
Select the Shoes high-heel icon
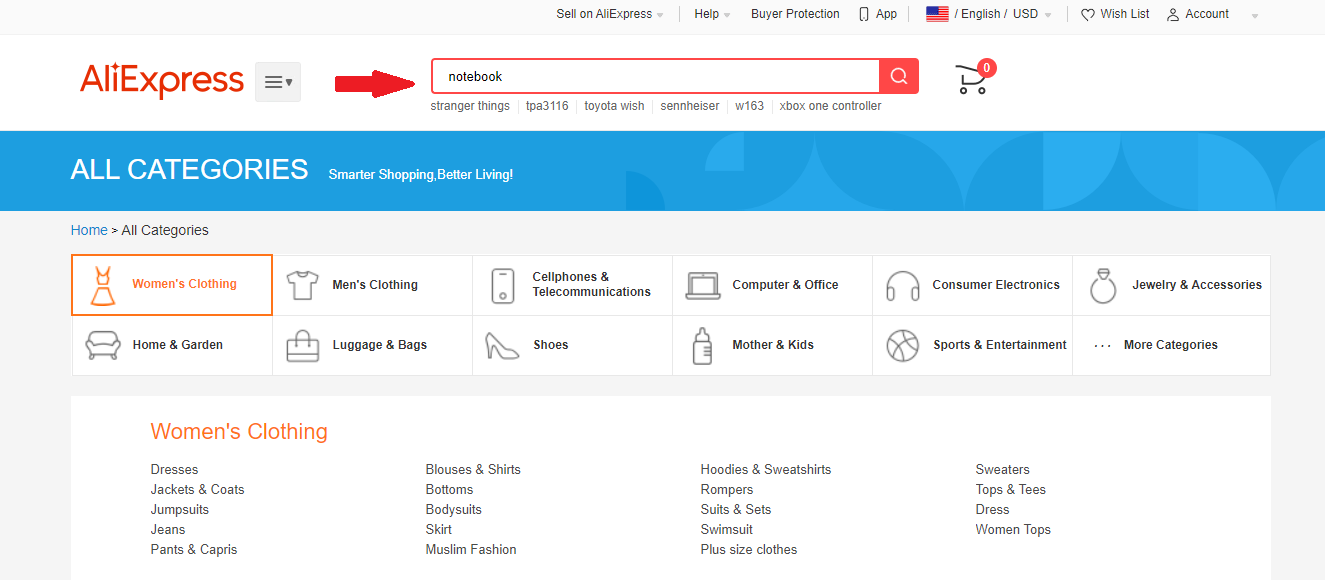pos(502,345)
